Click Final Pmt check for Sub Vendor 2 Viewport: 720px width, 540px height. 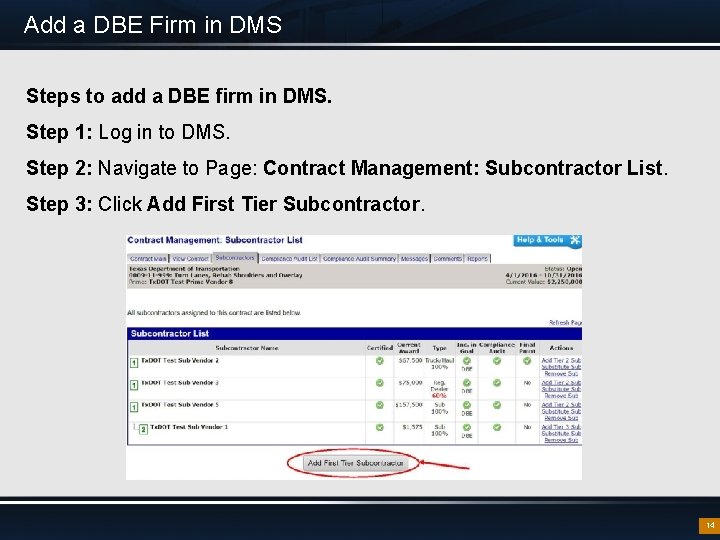coord(527,361)
